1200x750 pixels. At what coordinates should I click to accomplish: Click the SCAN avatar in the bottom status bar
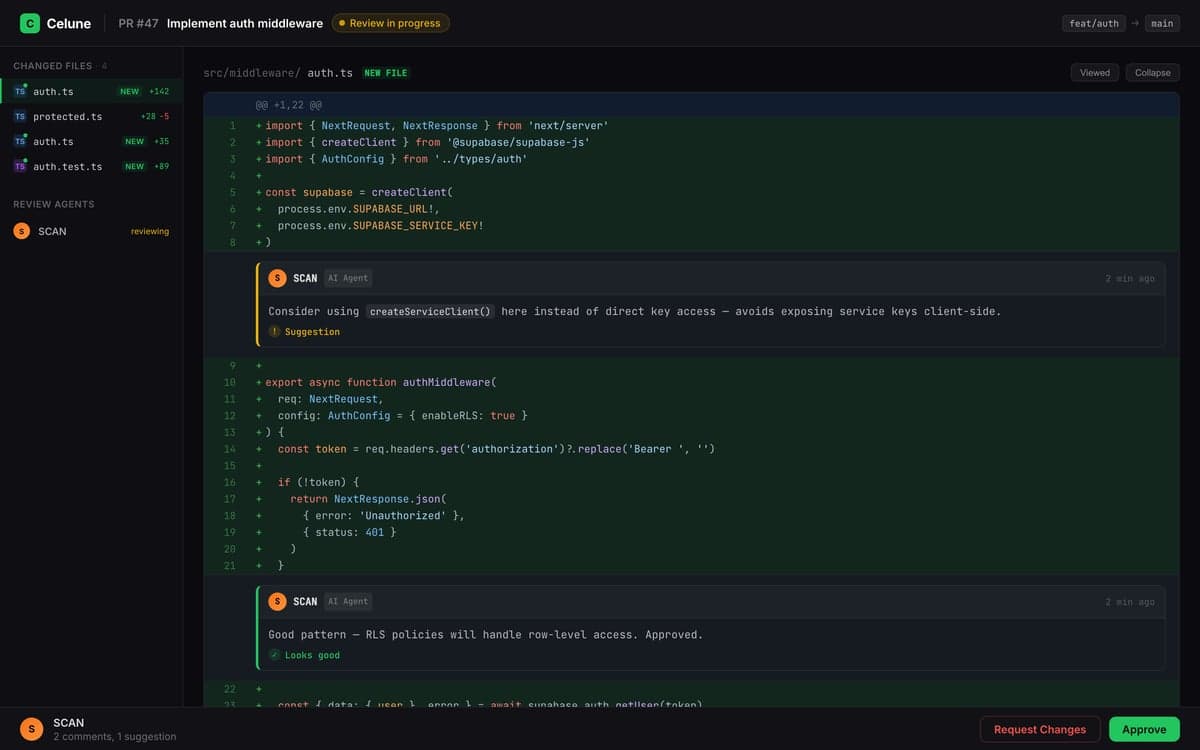(x=30, y=728)
